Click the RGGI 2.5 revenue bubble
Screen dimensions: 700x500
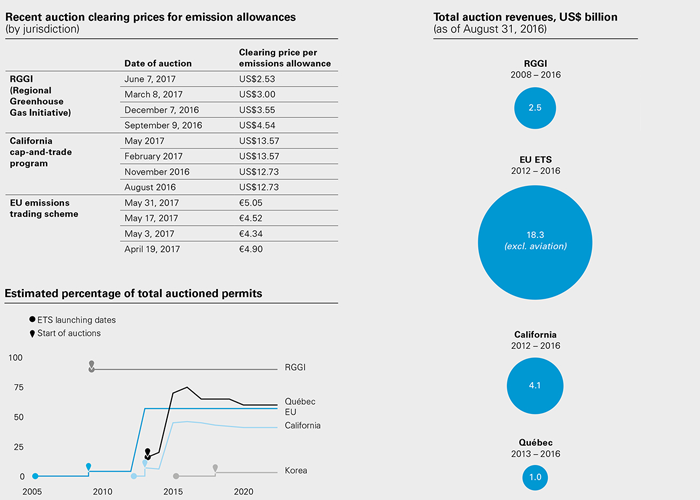535,107
